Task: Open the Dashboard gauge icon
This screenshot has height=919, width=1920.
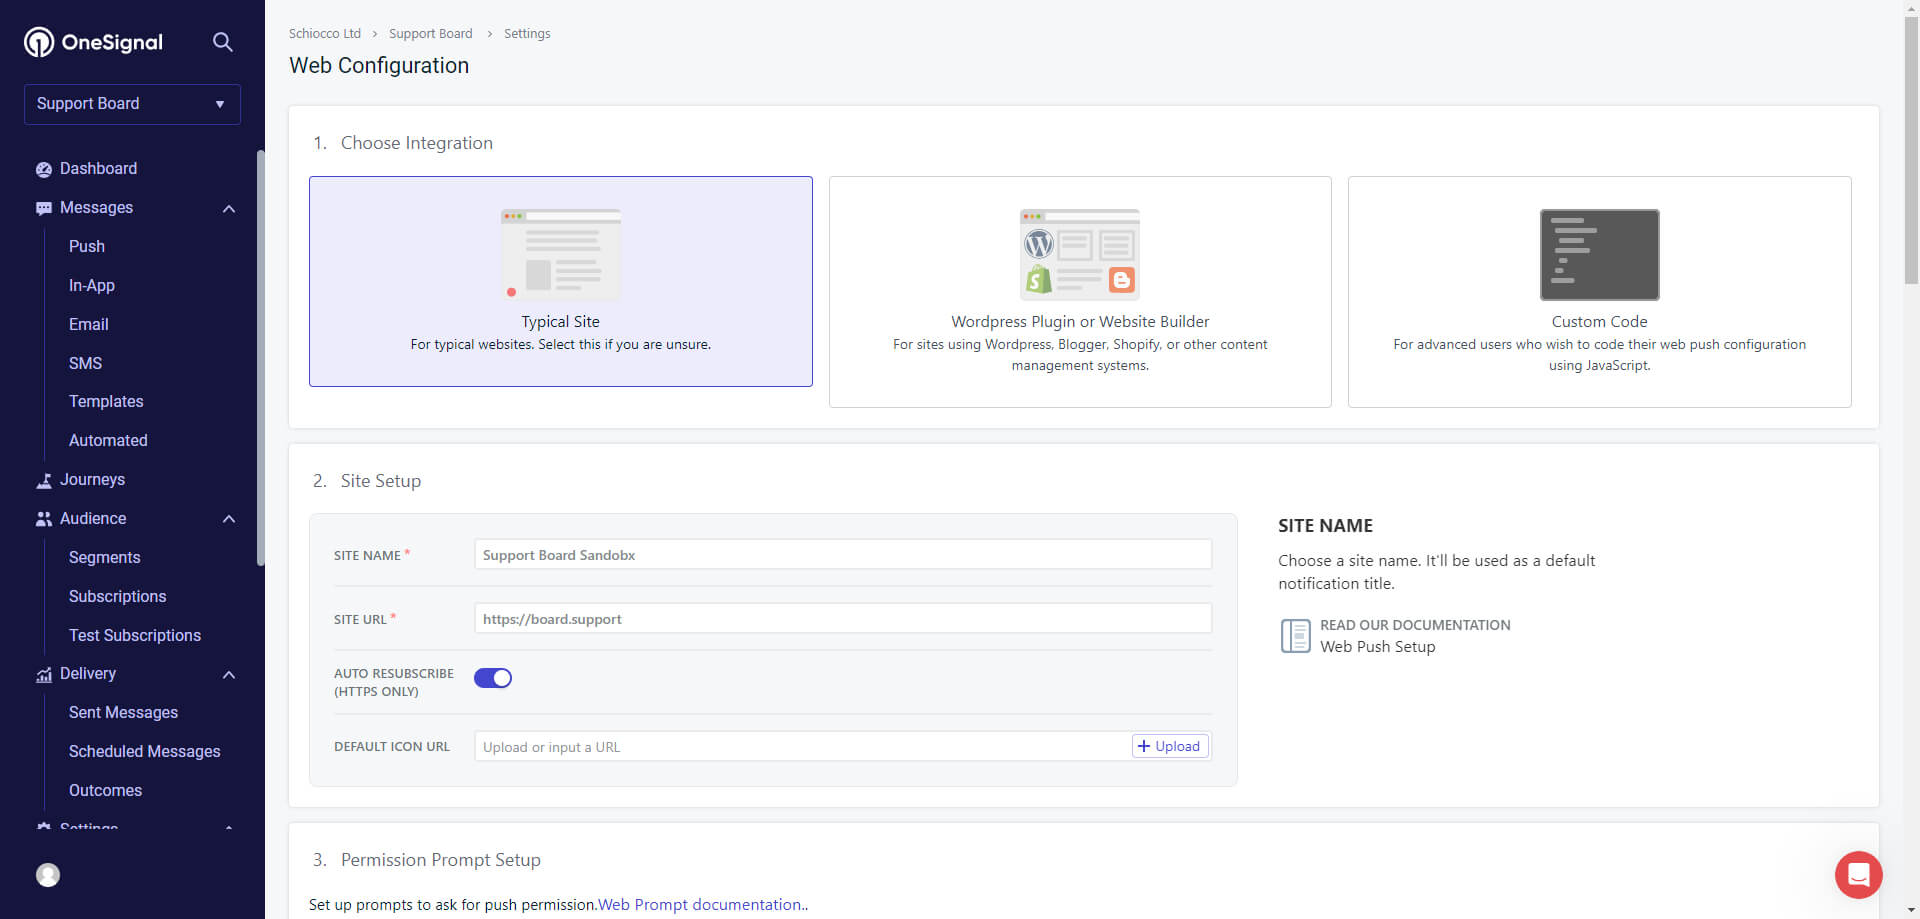Action: (x=44, y=169)
